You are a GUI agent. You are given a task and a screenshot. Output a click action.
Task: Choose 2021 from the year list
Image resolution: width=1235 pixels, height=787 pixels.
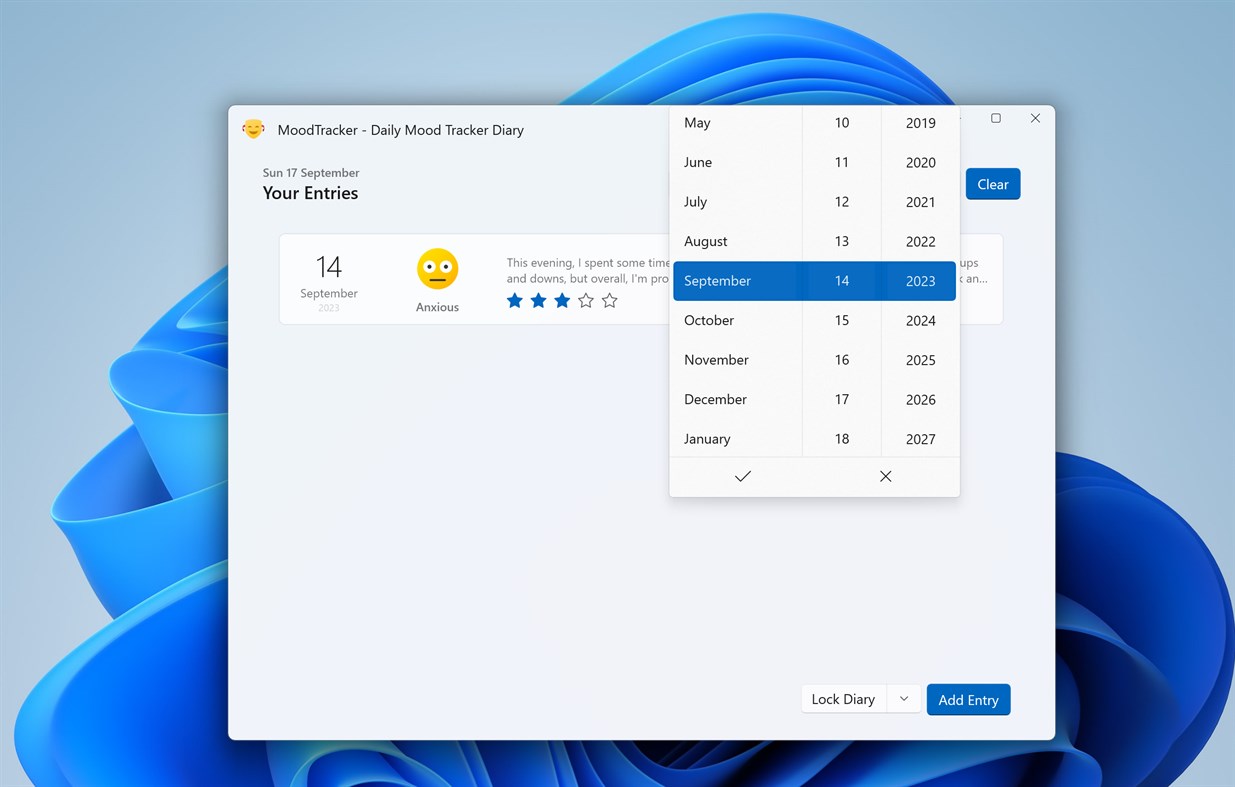tap(919, 202)
